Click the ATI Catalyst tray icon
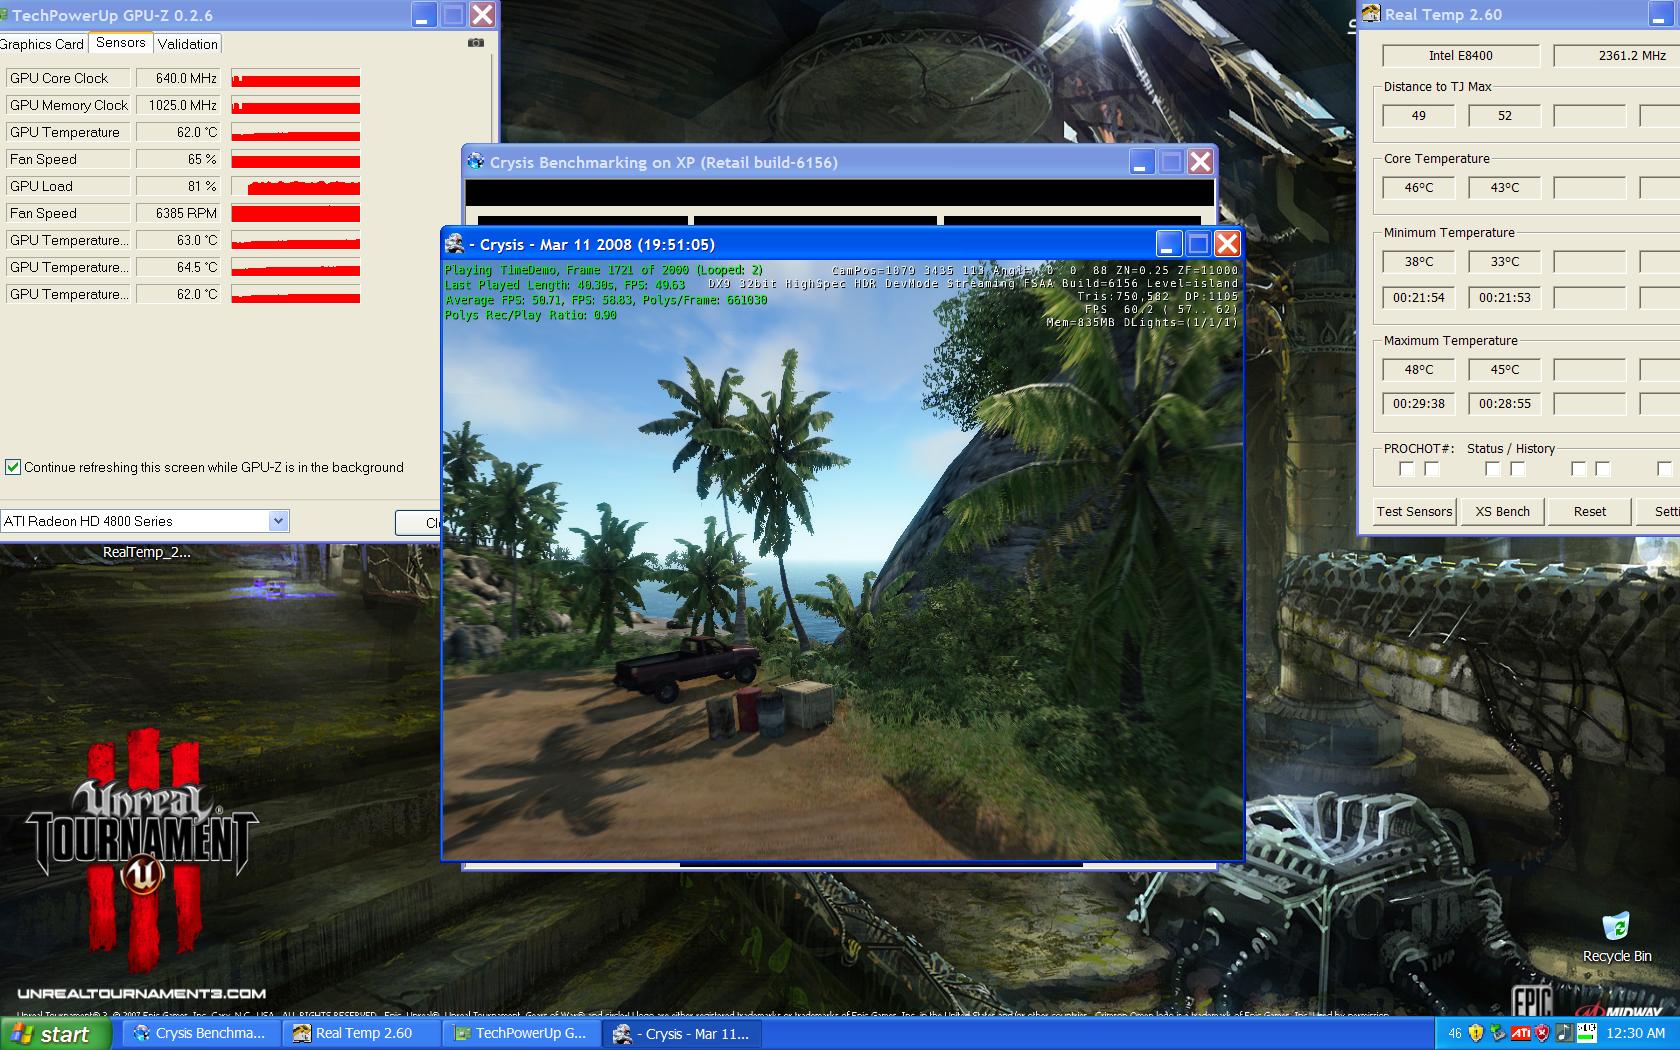The height and width of the screenshot is (1050, 1680). click(1520, 1033)
